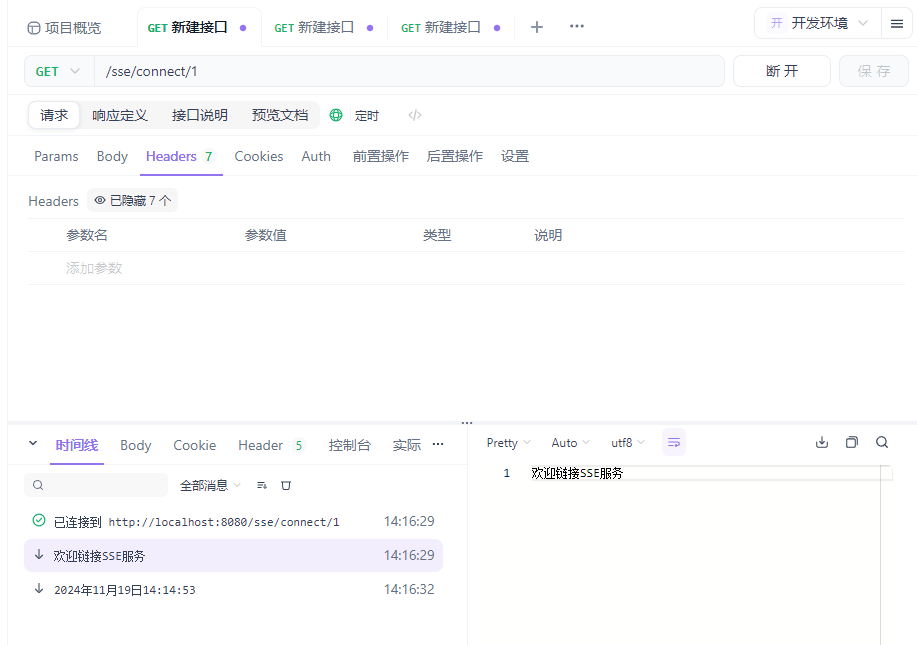Open more response tabs ellipsis
This screenshot has height=645, width=917.
point(438,444)
